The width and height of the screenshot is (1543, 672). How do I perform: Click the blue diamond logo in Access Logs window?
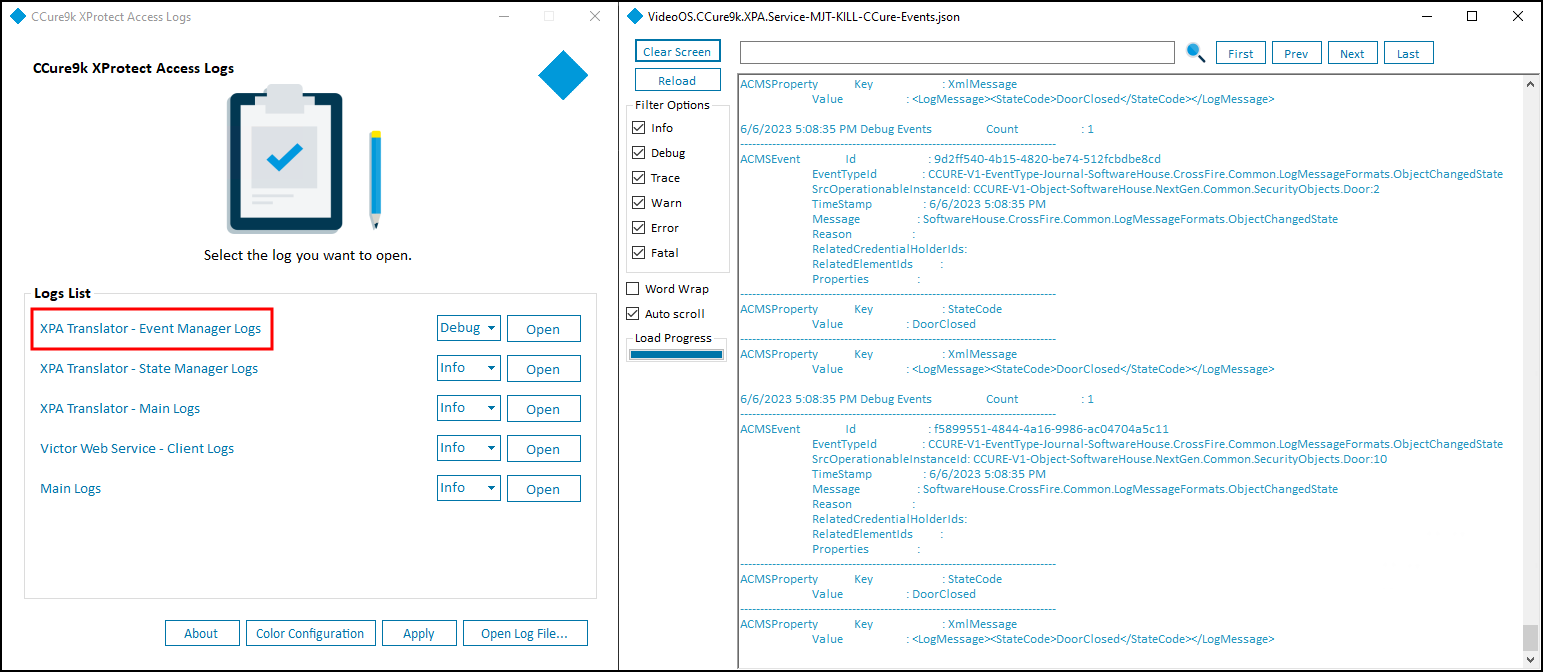click(563, 75)
